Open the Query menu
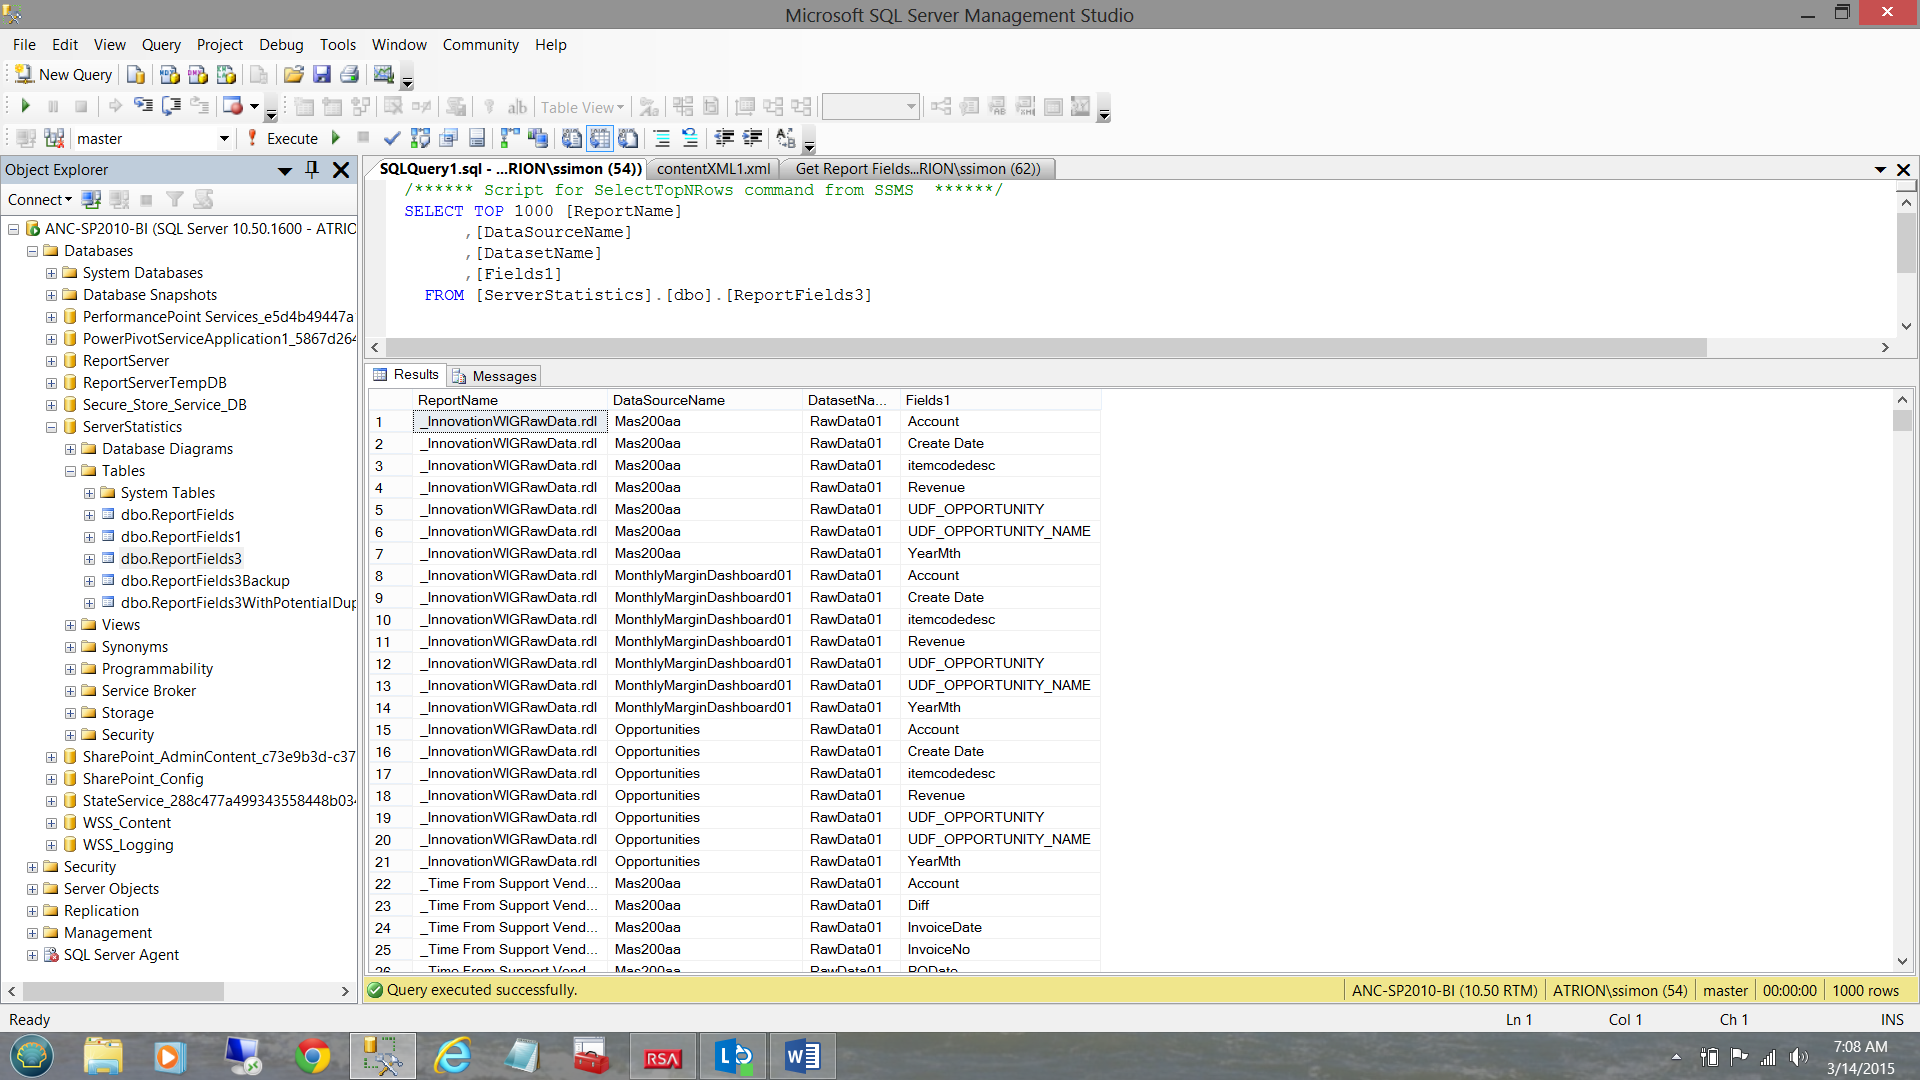This screenshot has width=1920, height=1080. [160, 45]
